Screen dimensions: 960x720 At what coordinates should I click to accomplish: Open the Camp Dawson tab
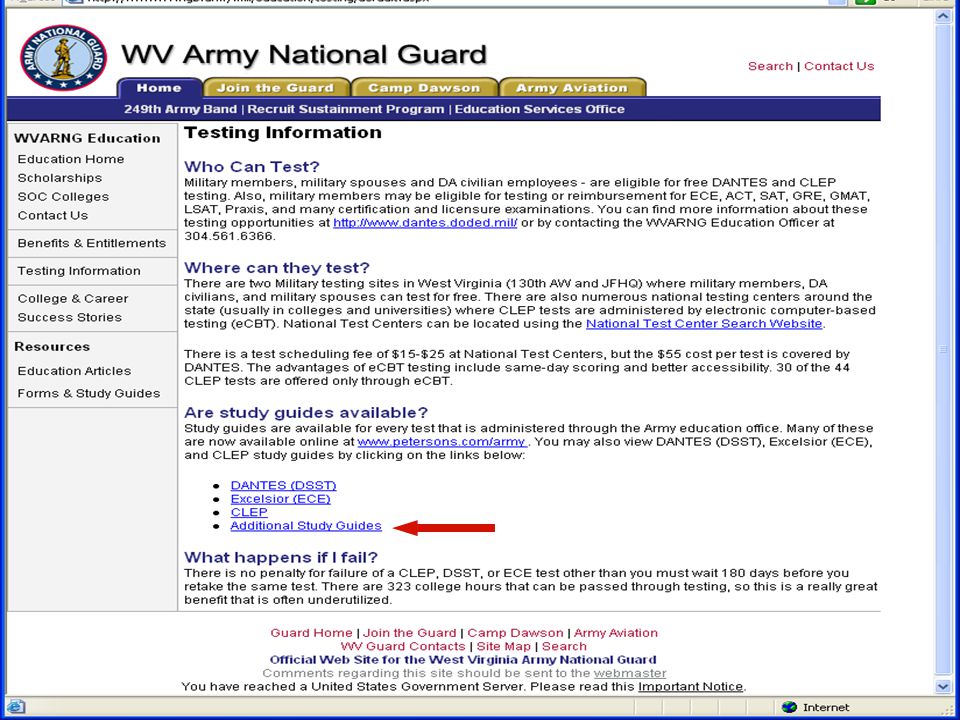coord(424,88)
